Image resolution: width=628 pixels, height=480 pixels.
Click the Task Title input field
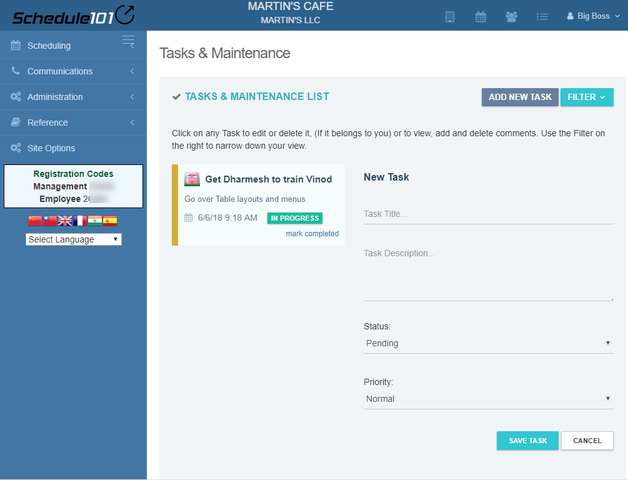488,214
